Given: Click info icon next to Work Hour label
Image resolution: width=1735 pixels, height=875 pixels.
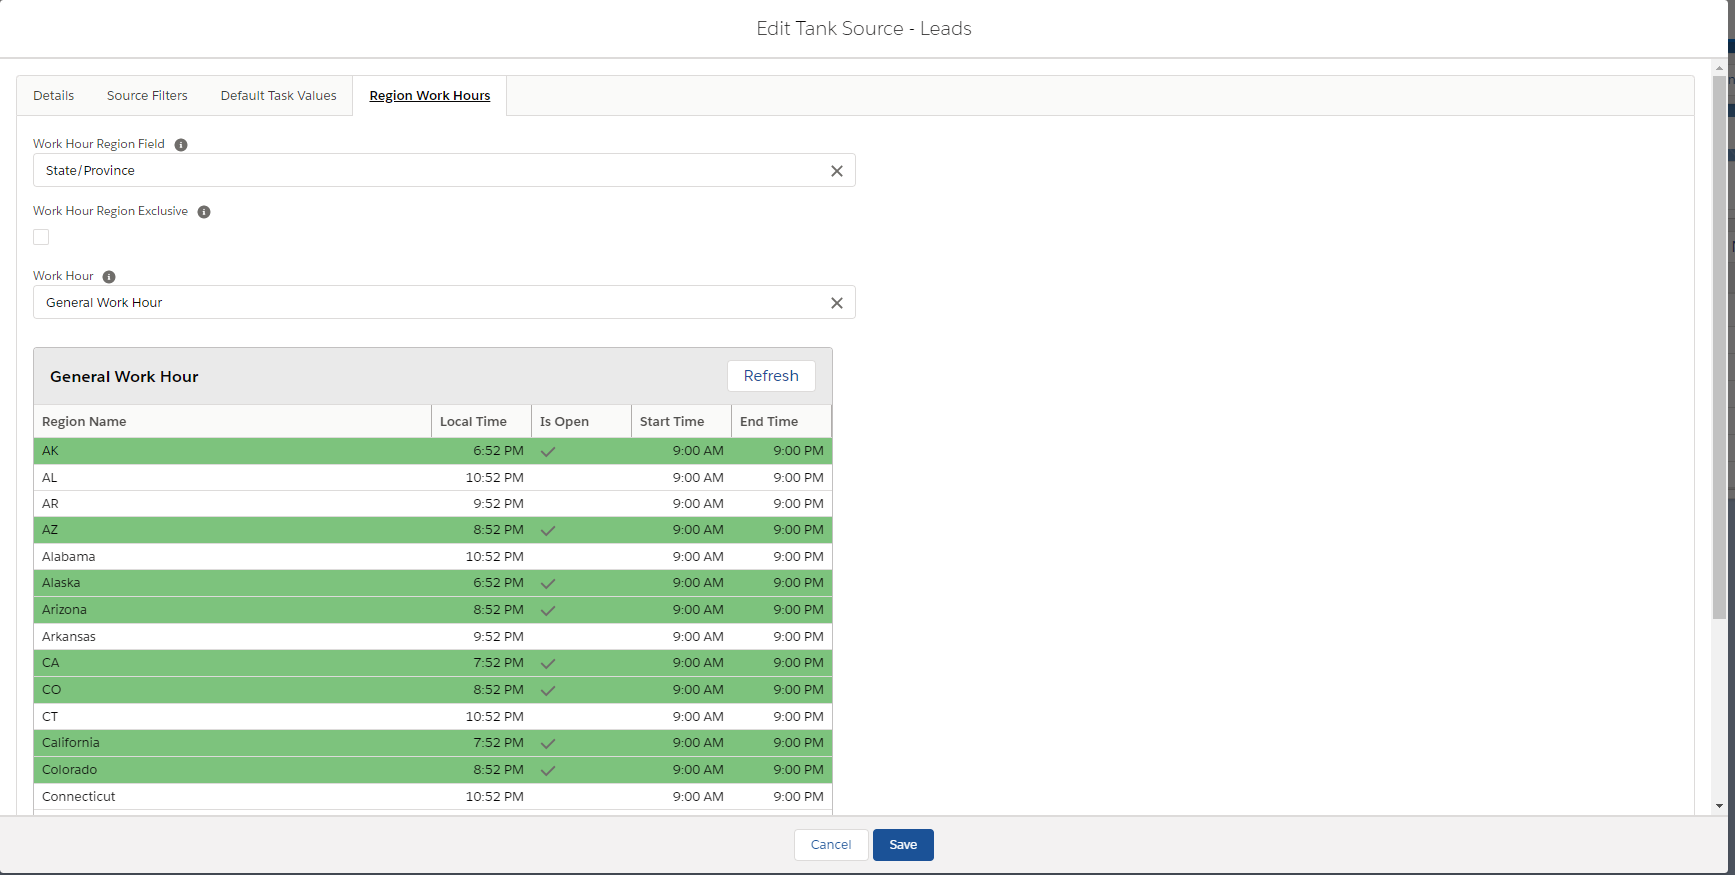Looking at the screenshot, I should [x=109, y=277].
